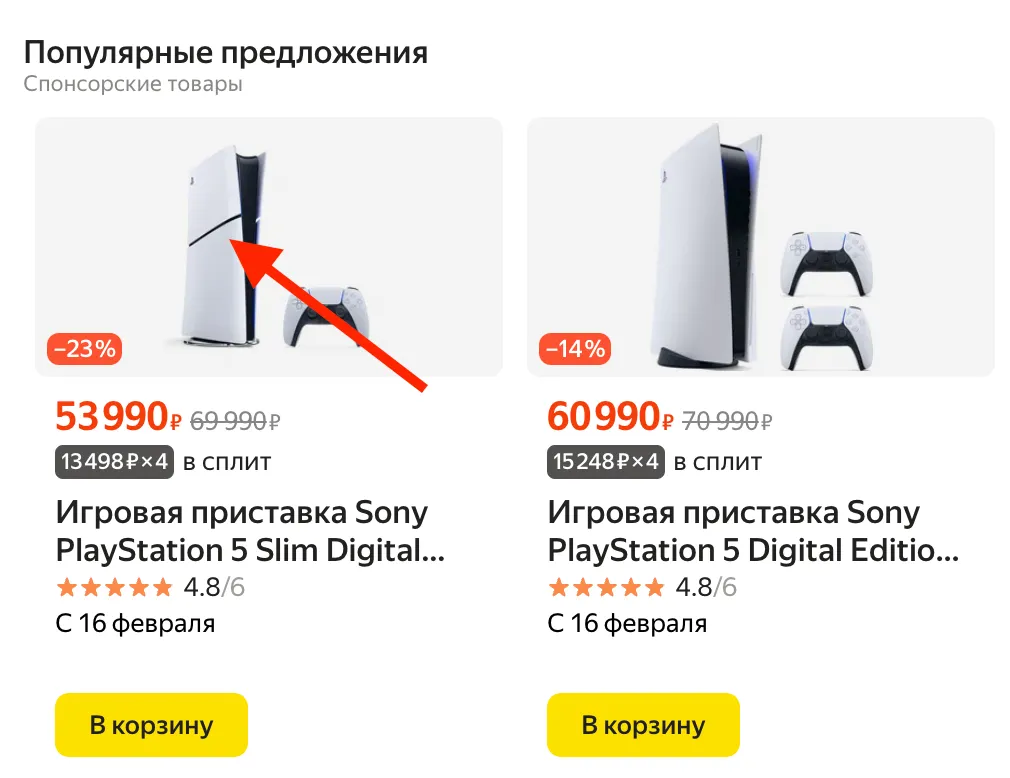Open PlayStation 5 Slim product image
1010x778 pixels.
tap(269, 247)
